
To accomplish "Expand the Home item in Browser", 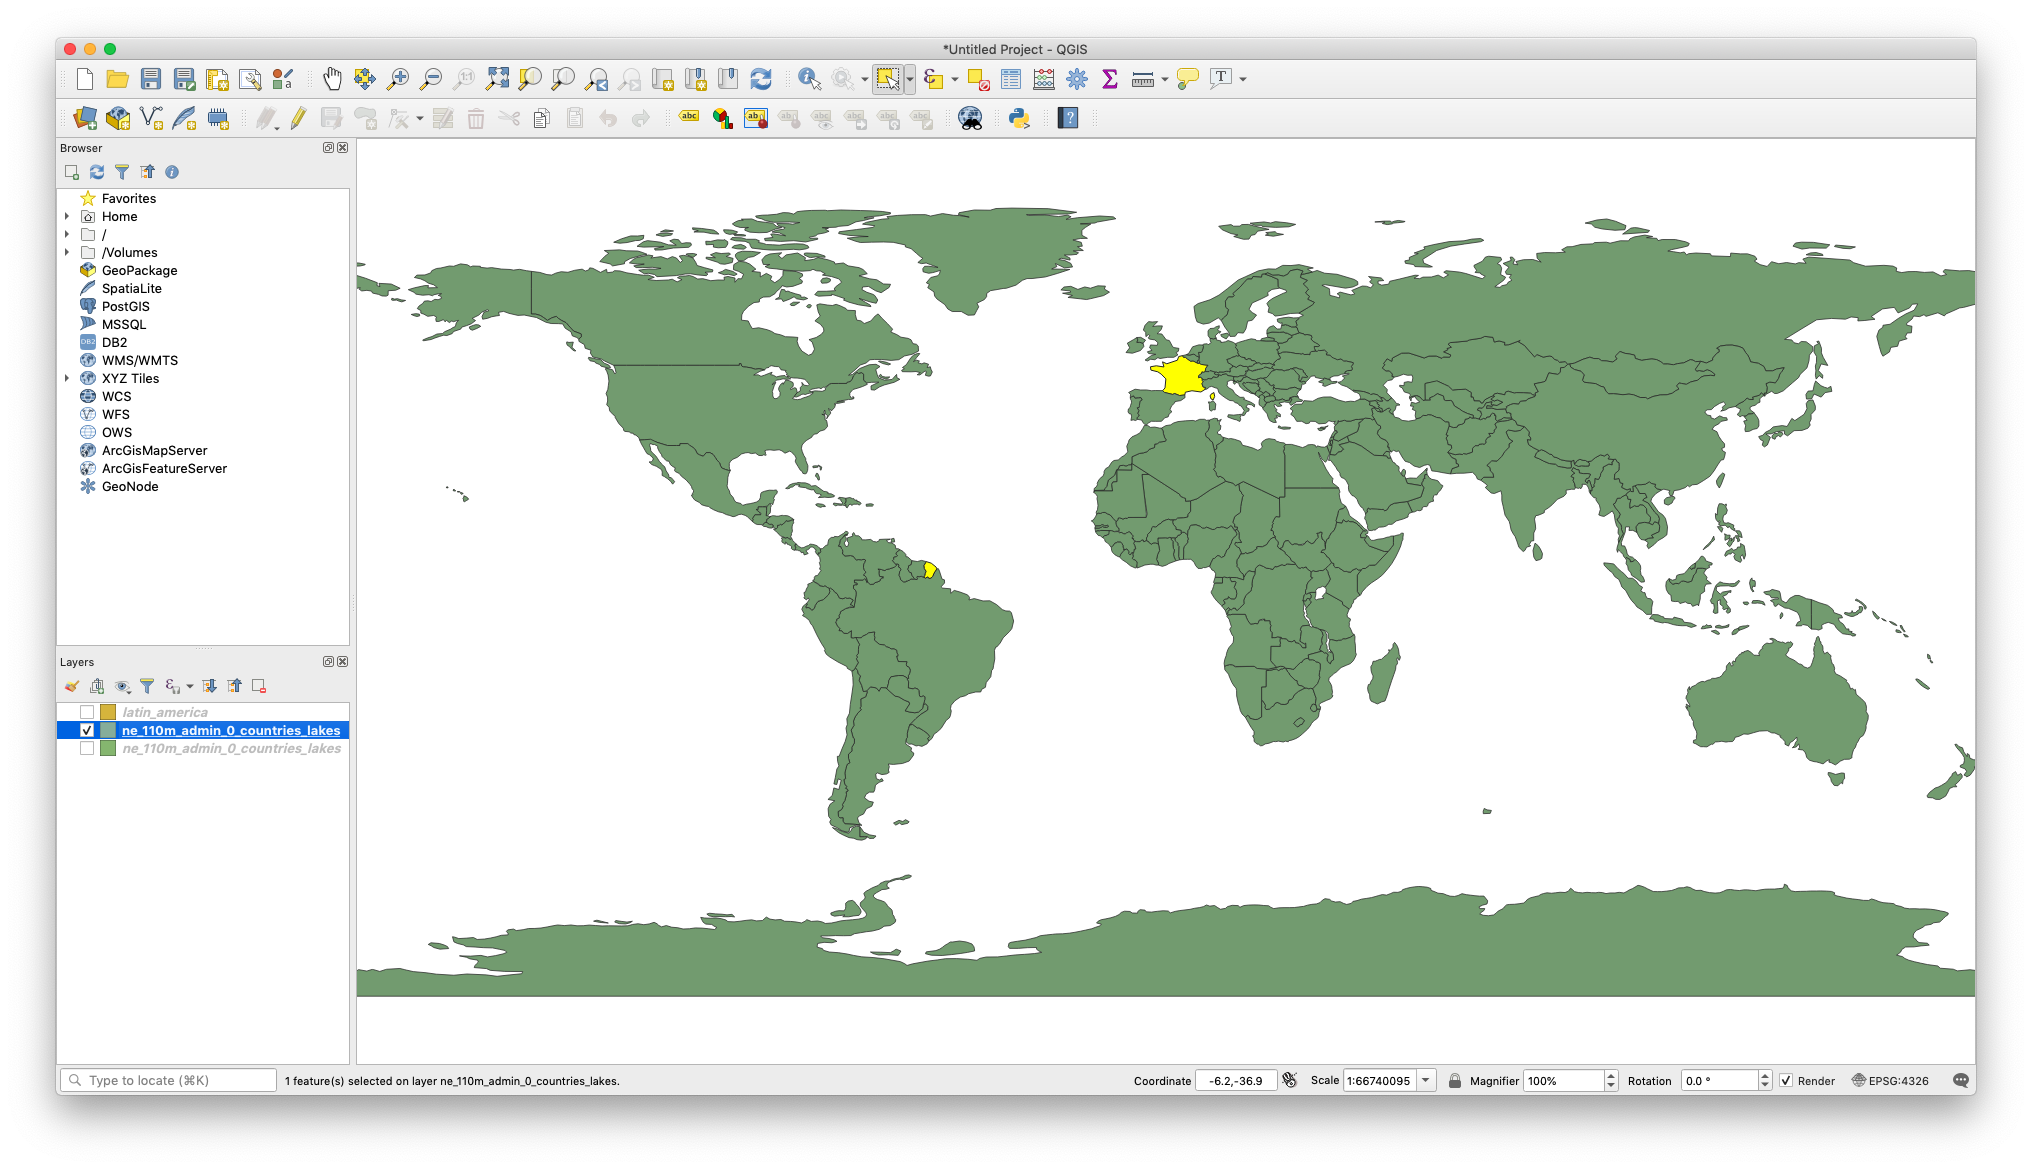I will coord(67,216).
